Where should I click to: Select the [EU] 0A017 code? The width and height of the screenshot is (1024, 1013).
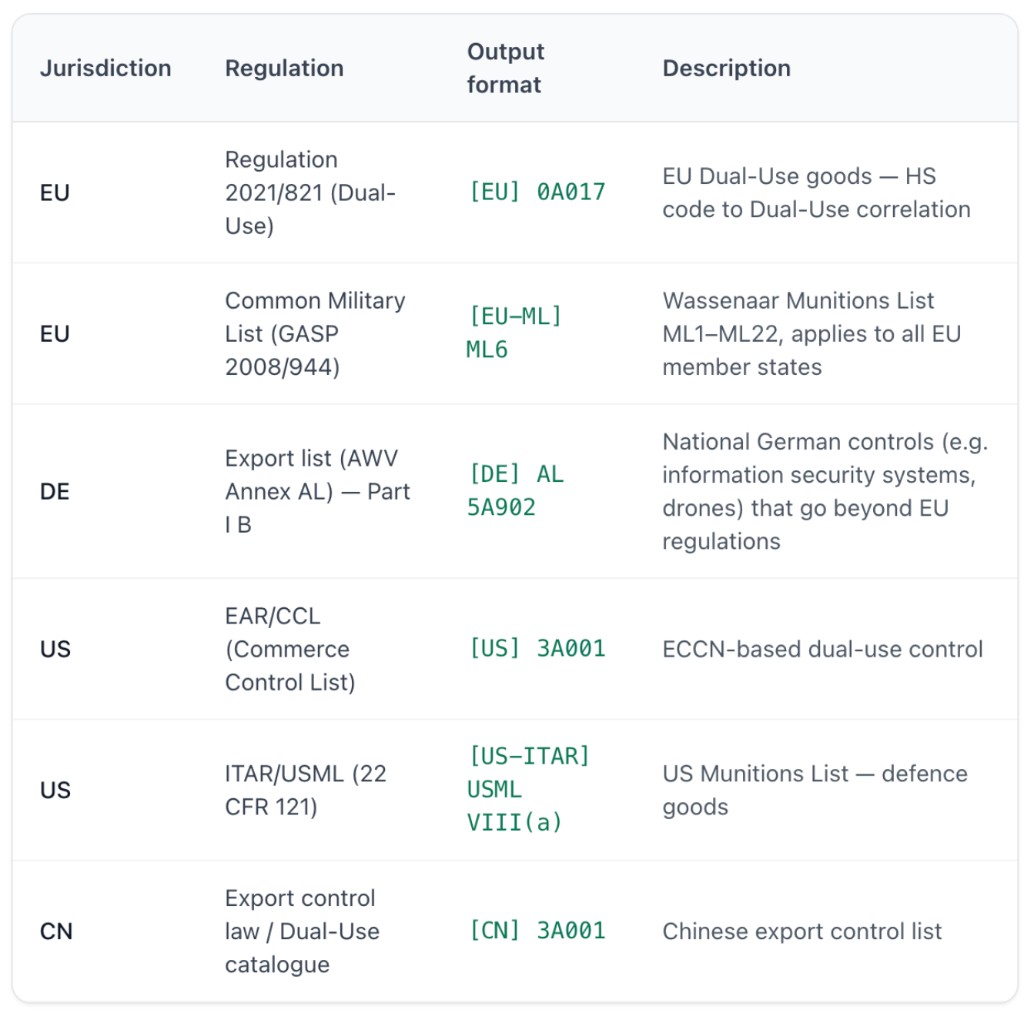point(537,192)
